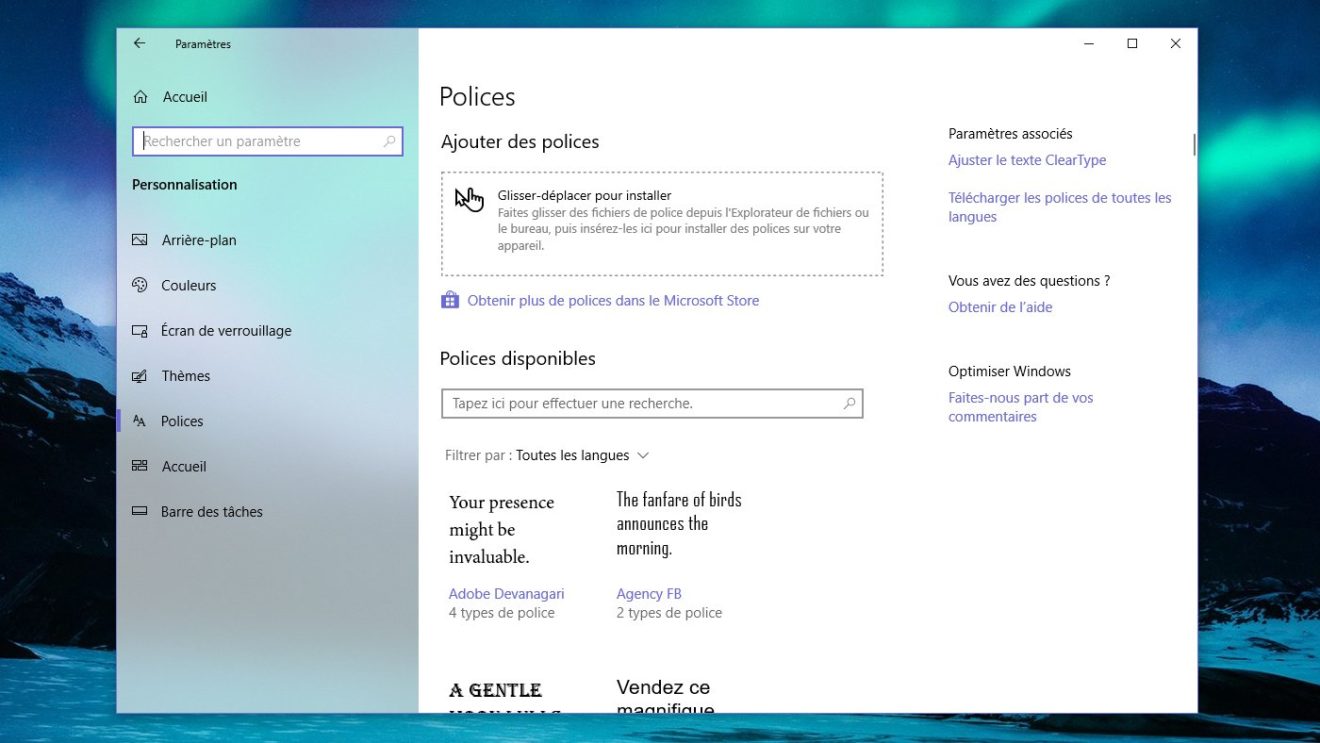Click Obtenir de l'aide link
The image size is (1320, 743).
click(1000, 307)
